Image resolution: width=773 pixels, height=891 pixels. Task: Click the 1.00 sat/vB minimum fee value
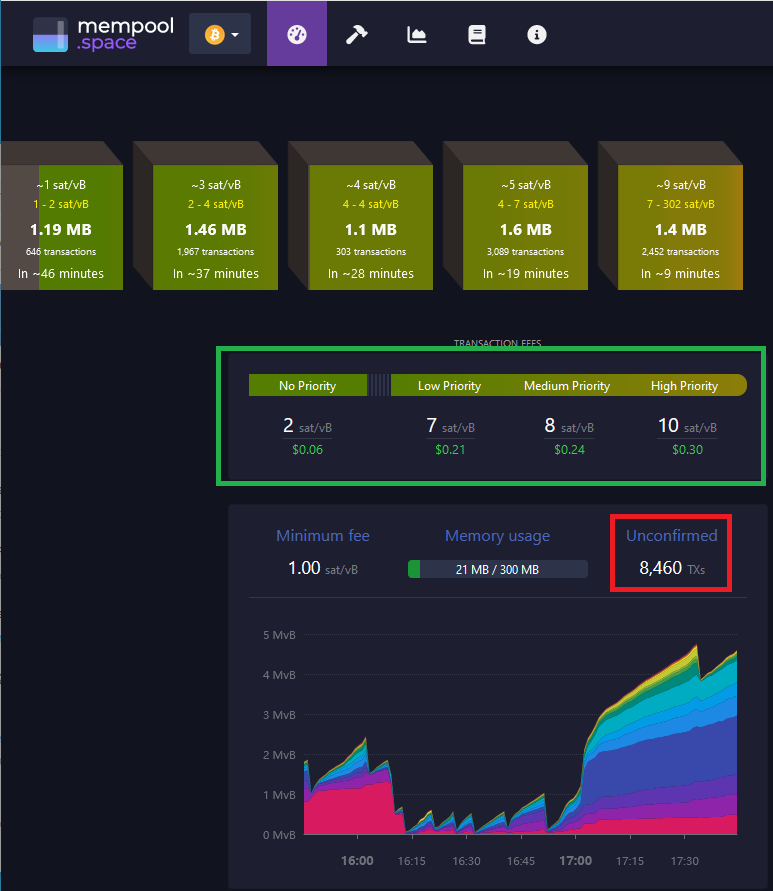[323, 568]
